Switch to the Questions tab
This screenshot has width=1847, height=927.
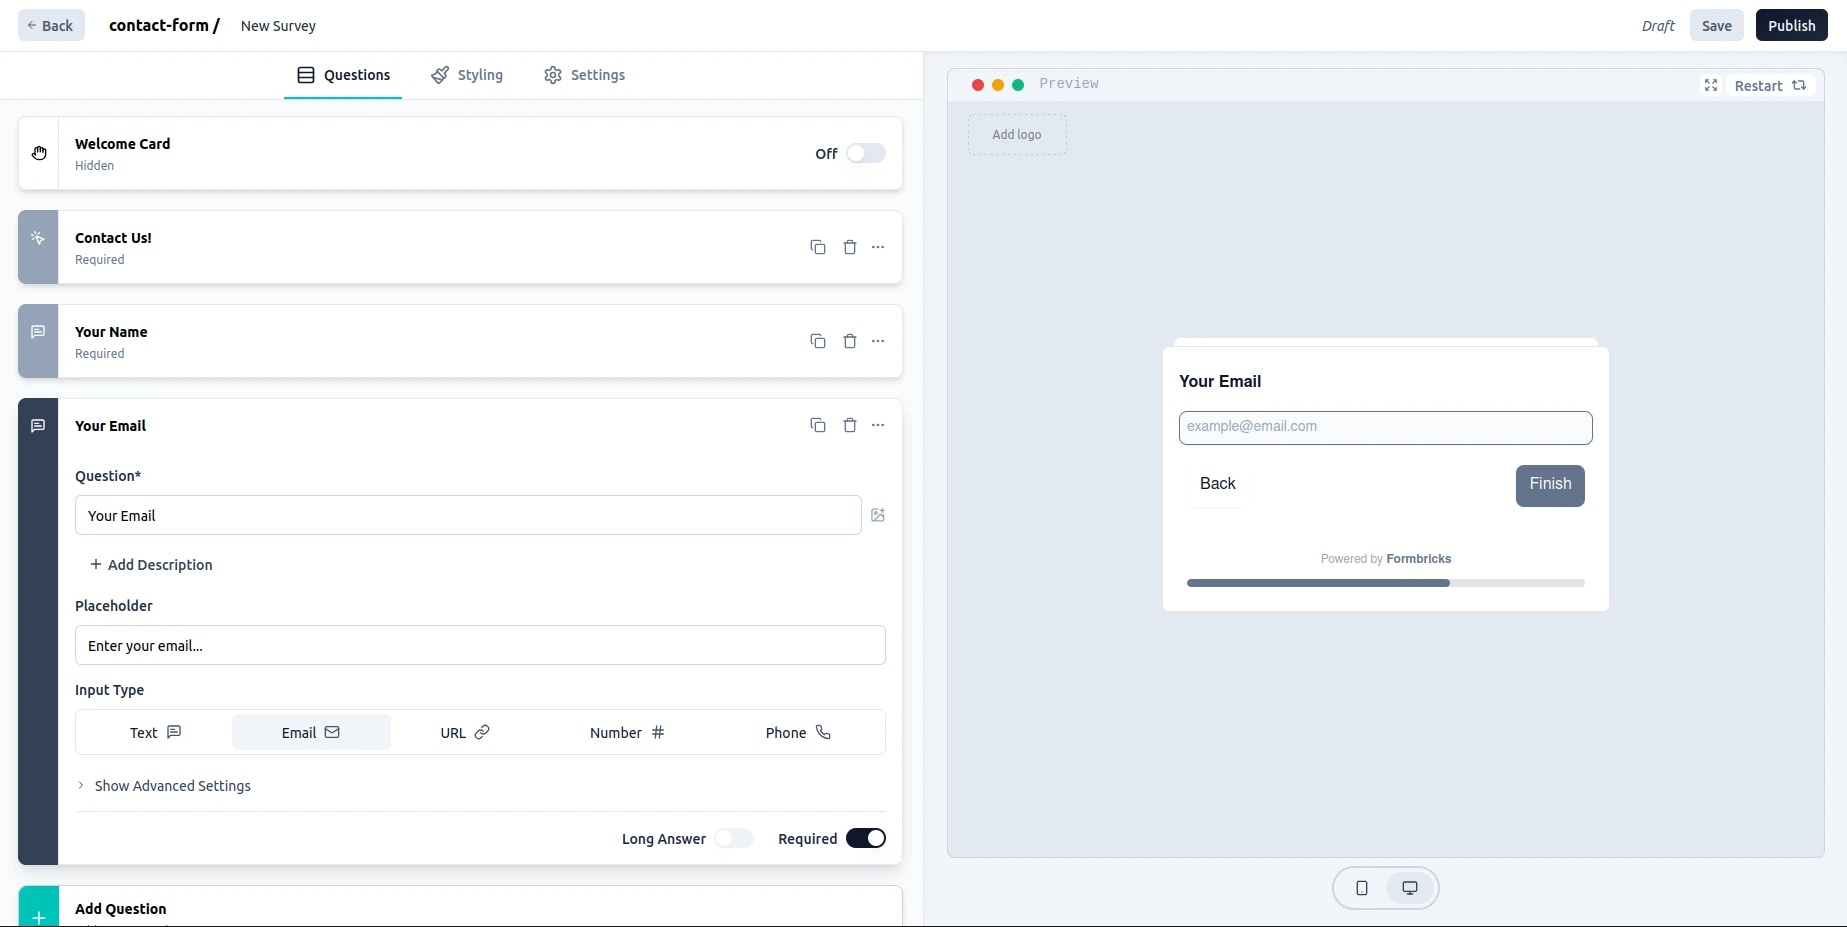343,75
